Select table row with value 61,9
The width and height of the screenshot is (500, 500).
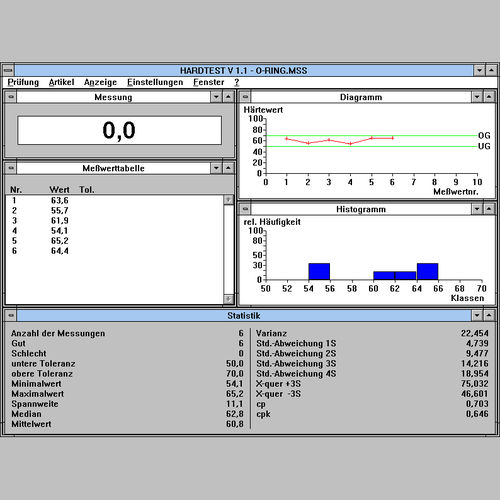tap(115, 220)
